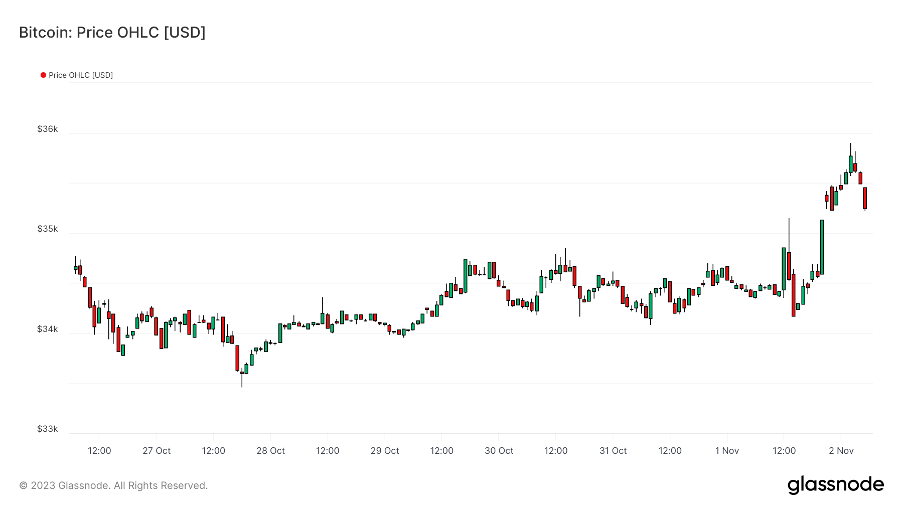Click the tall green candle crossing $35k
The height and width of the screenshot is (508, 904).
click(822, 246)
